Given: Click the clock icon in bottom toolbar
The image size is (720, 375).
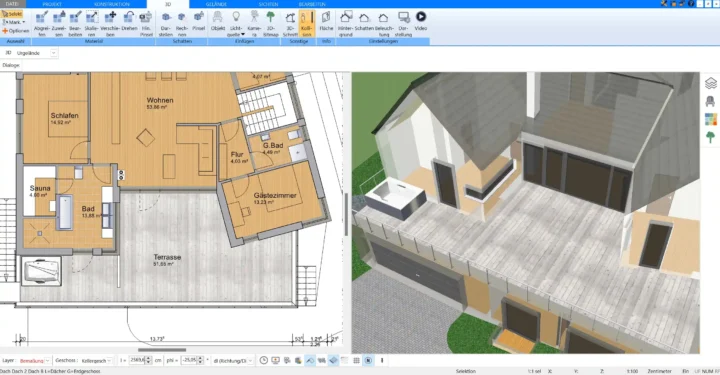Looking at the screenshot, I should pos(264,361).
